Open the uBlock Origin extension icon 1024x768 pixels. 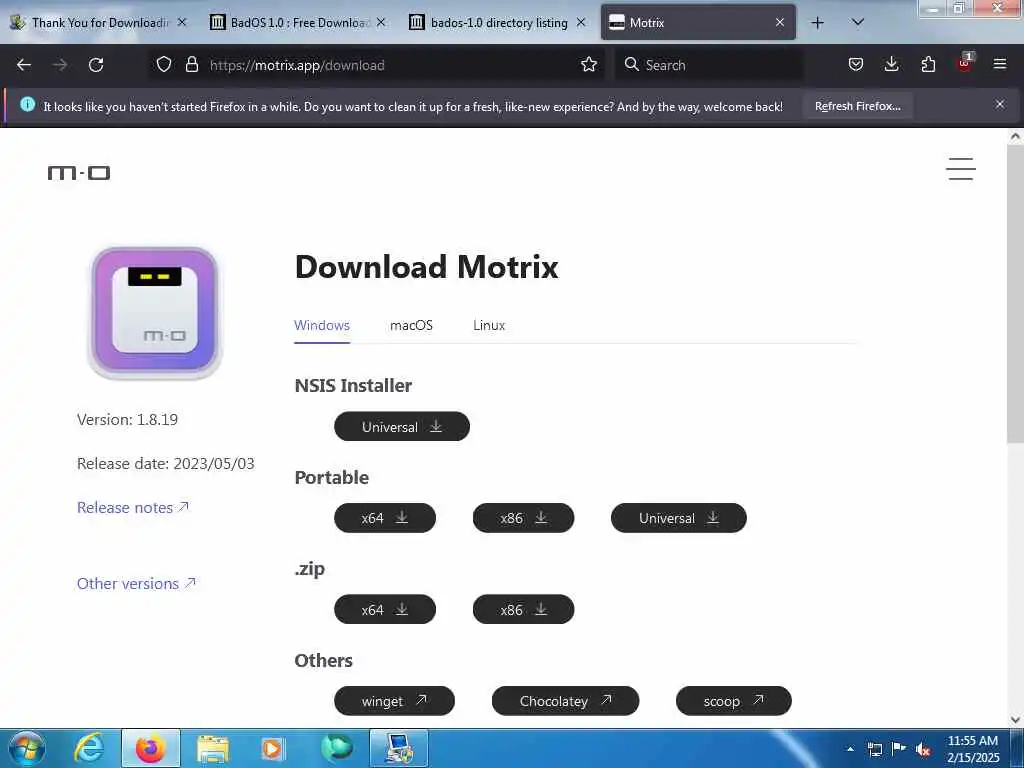tap(965, 63)
